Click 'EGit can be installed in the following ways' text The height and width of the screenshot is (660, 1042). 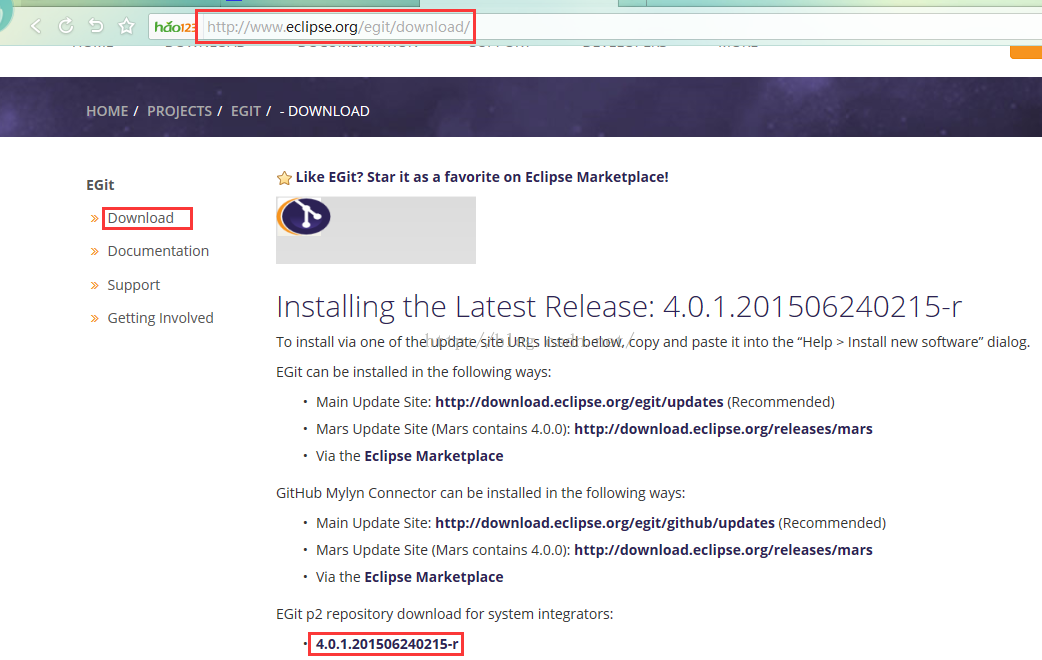(x=413, y=372)
